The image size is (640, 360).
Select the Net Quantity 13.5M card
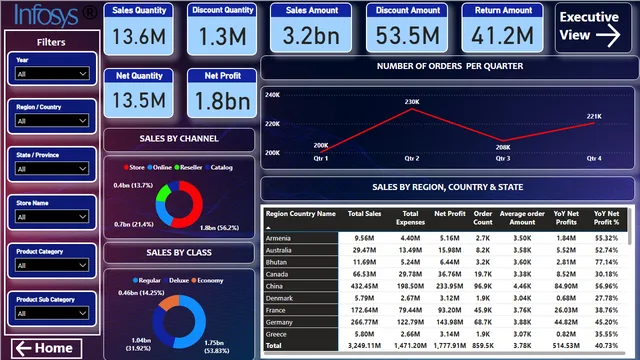[139, 93]
